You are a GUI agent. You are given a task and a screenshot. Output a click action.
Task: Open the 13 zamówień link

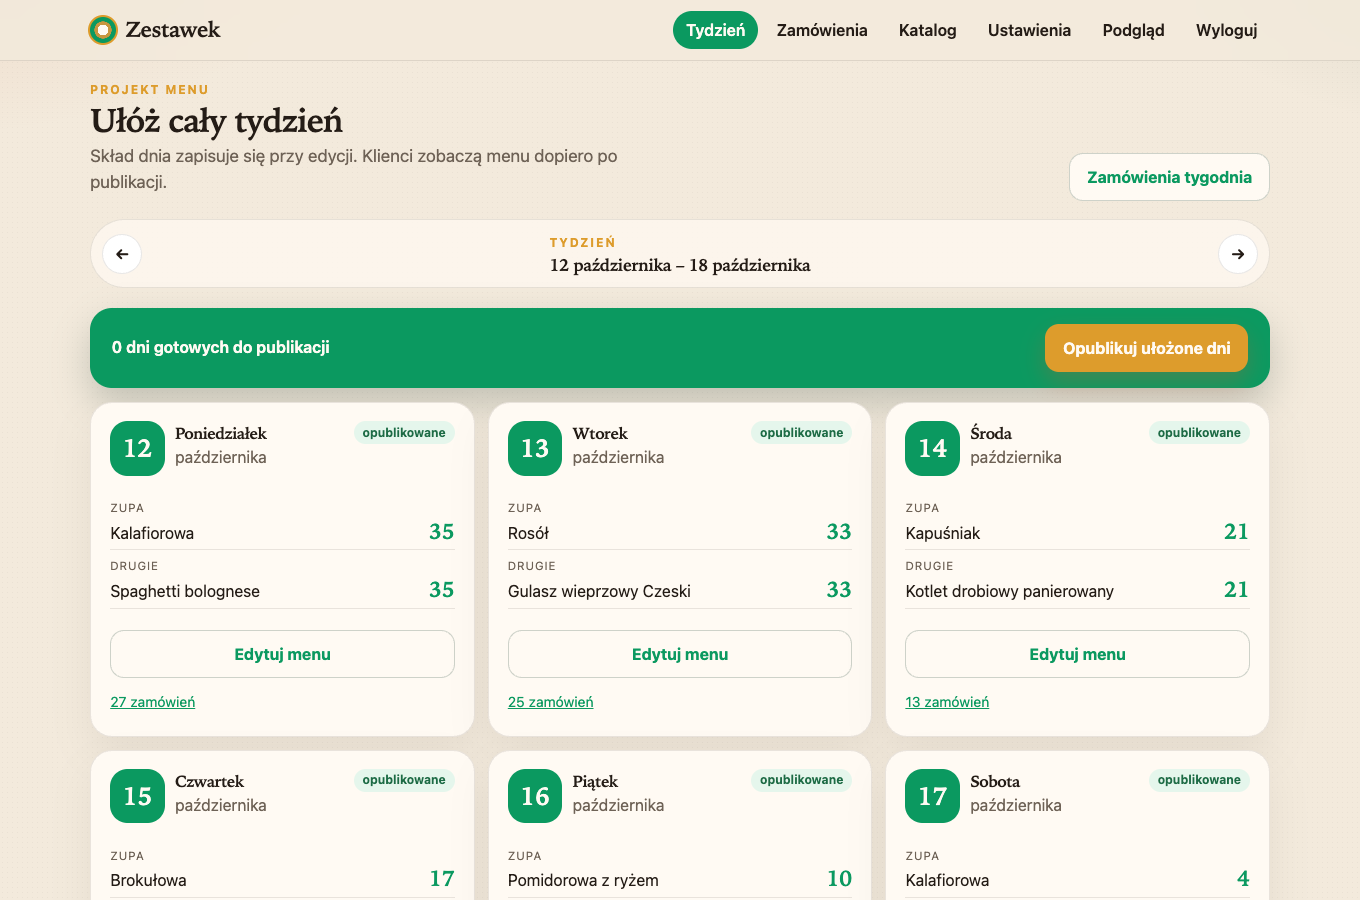tap(947, 702)
